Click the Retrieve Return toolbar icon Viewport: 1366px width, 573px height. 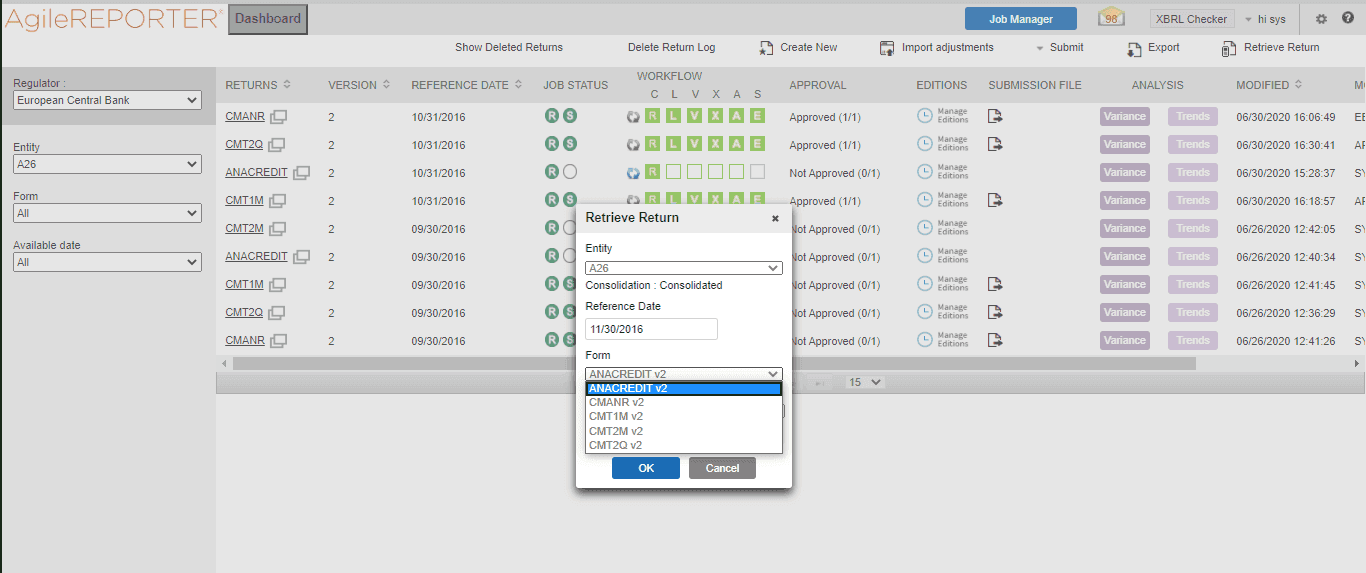click(1229, 48)
